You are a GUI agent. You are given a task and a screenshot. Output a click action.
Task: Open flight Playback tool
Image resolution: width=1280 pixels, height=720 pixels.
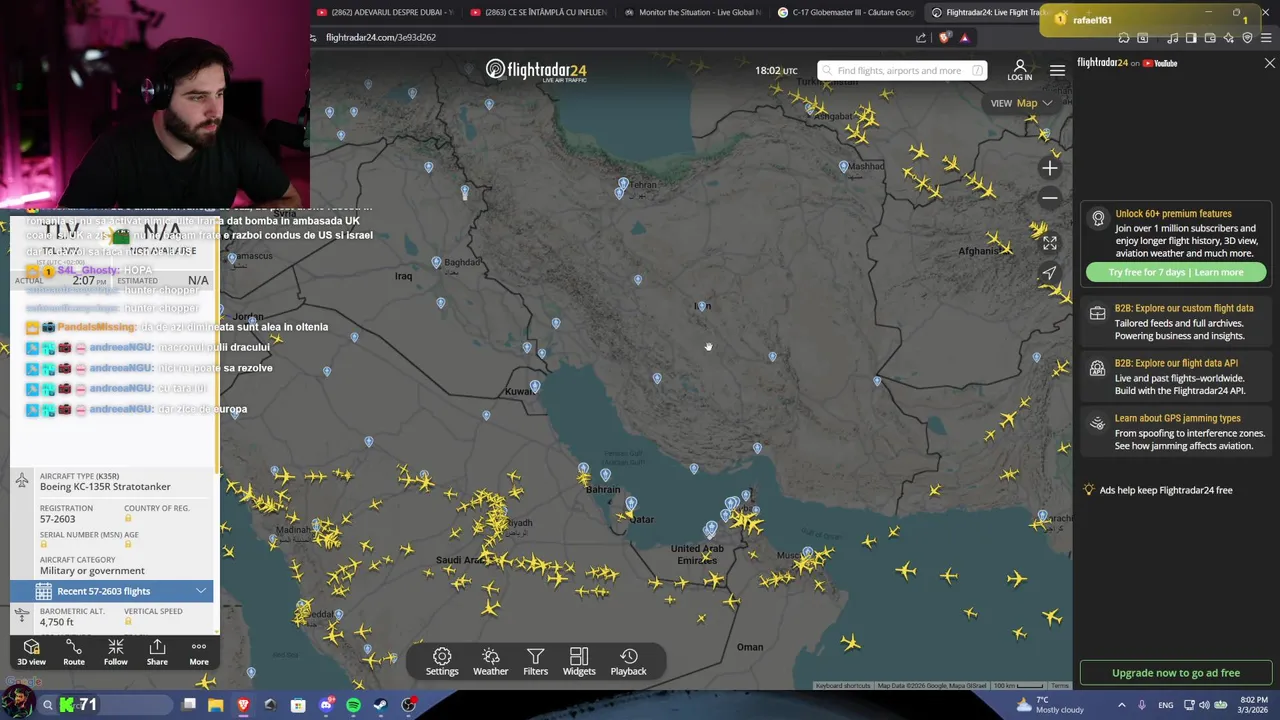628,661
